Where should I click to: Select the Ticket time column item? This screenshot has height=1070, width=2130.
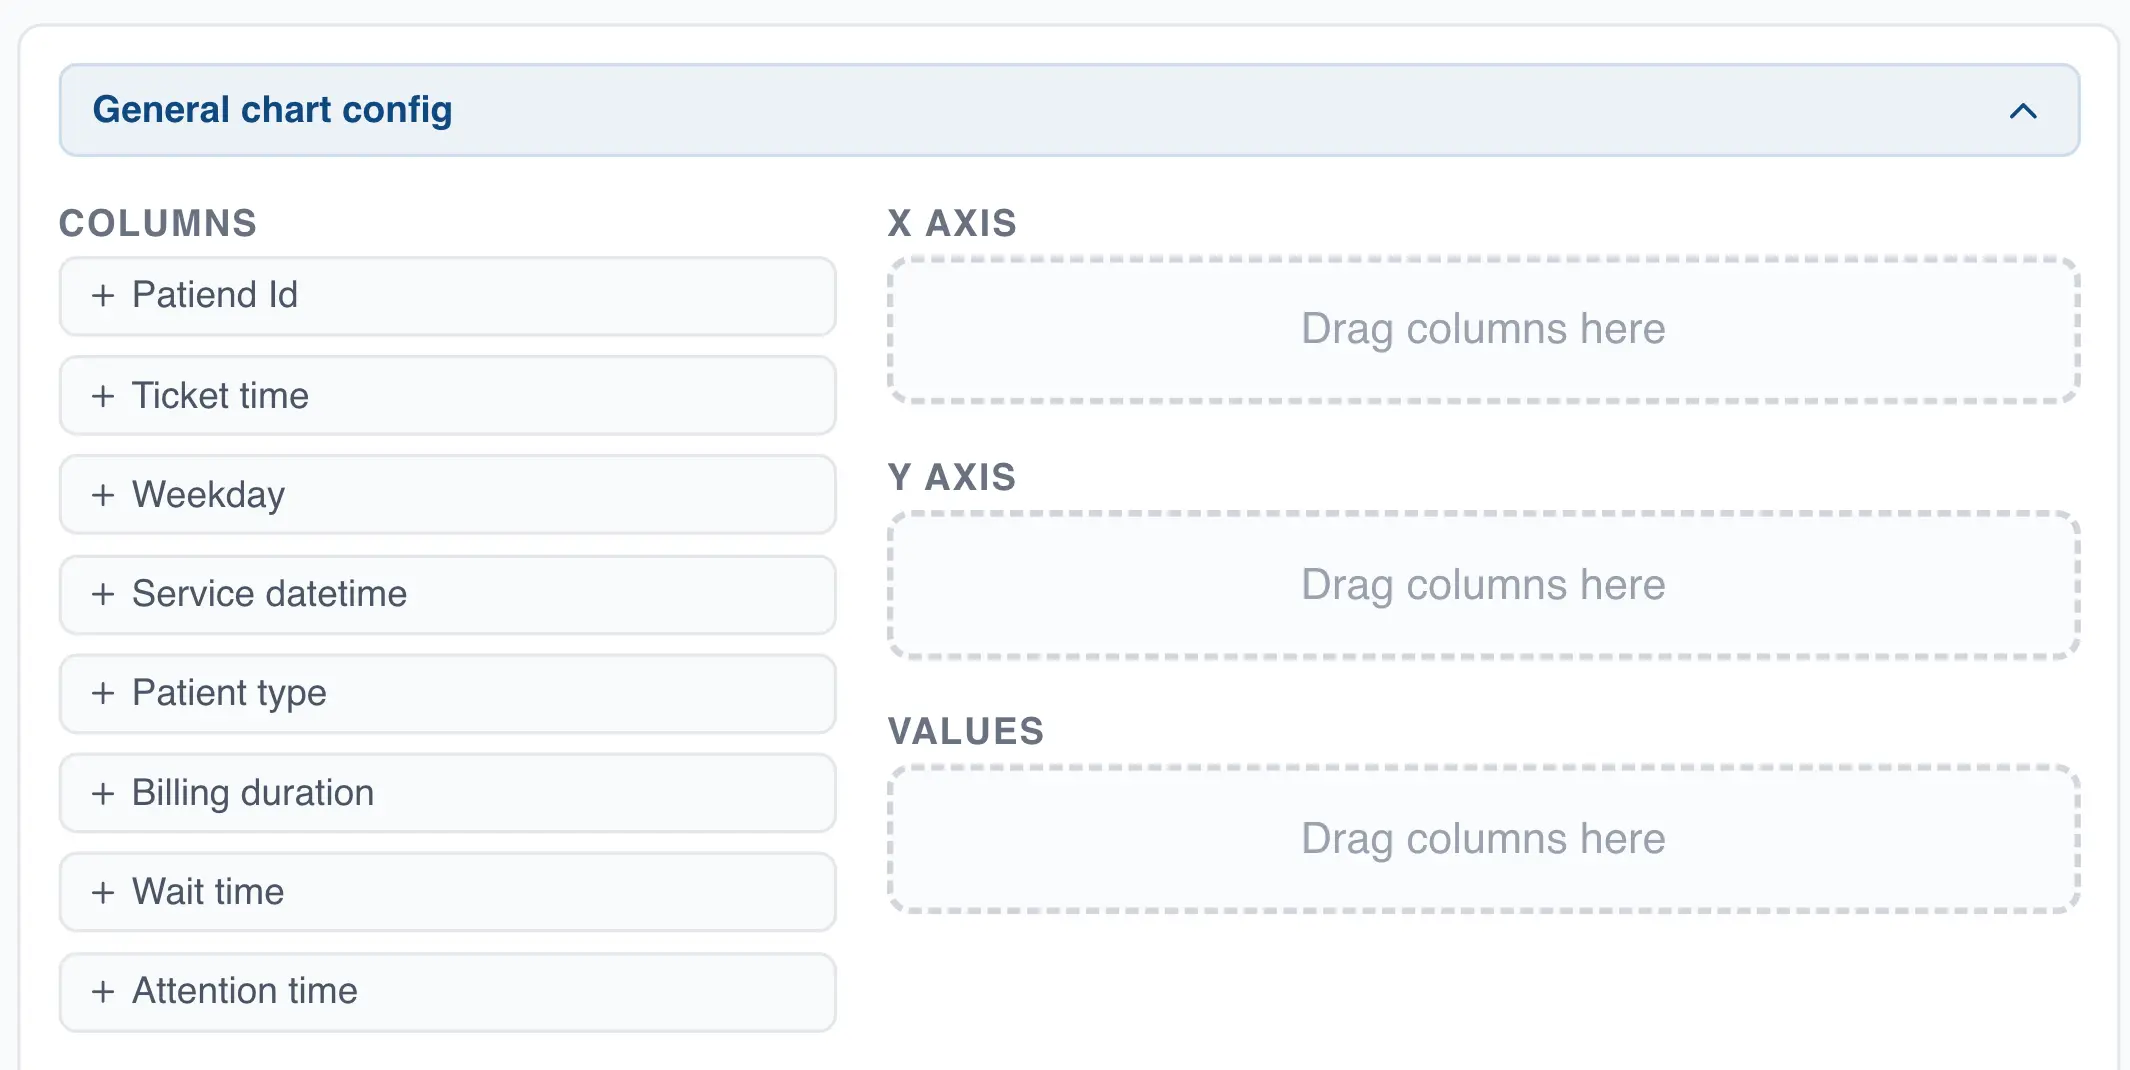447,395
